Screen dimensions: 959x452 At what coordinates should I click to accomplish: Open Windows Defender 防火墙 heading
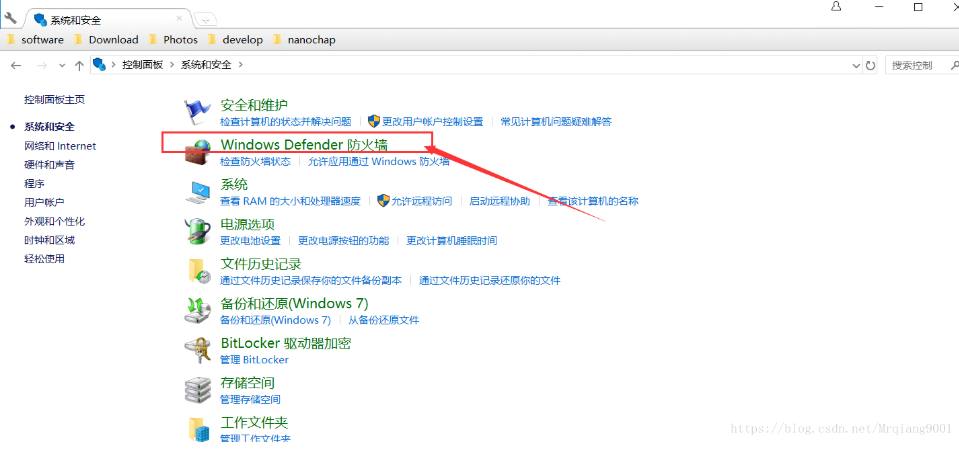pyautogui.click(x=304, y=144)
